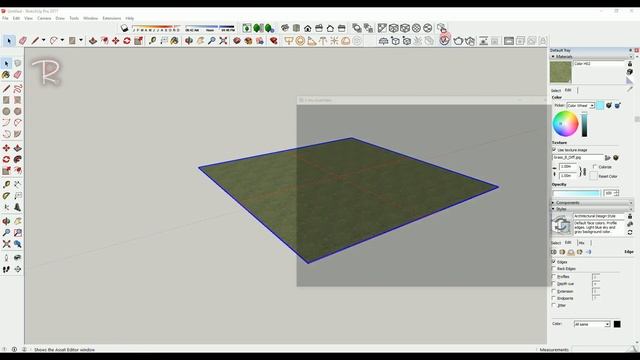Browse for texture image file icon

click(608, 158)
